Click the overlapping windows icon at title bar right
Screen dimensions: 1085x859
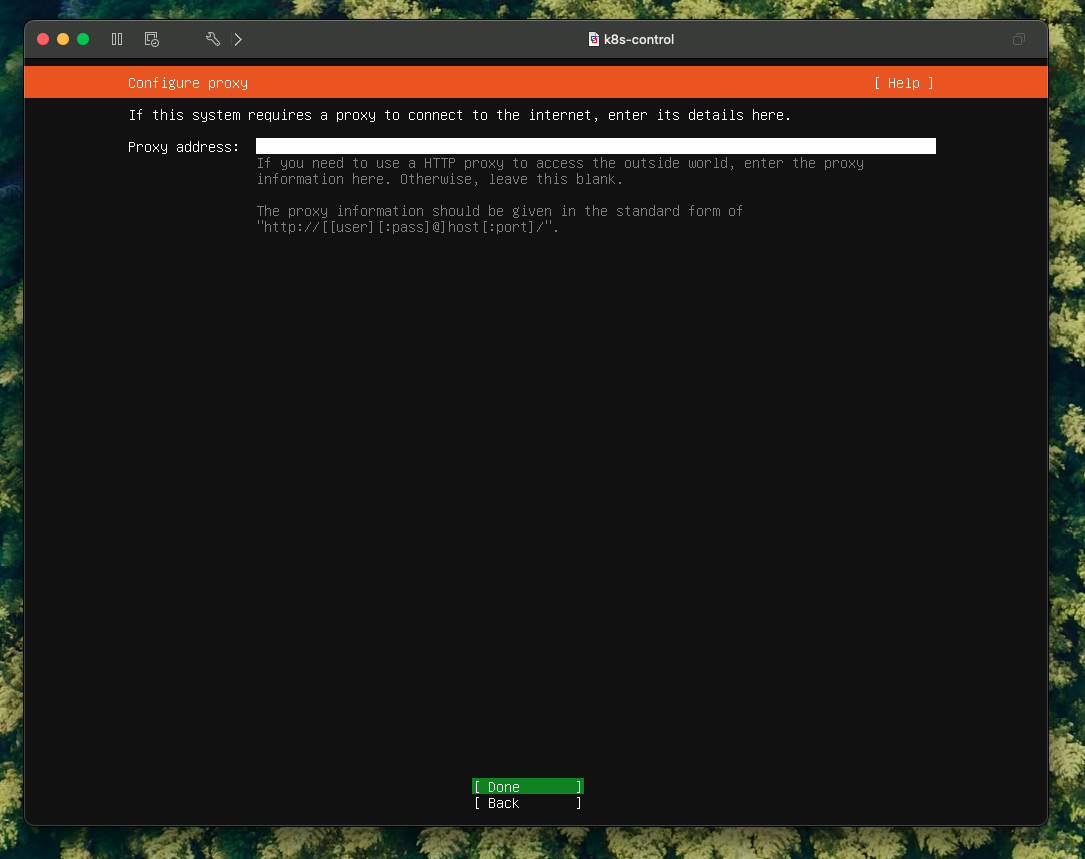click(1018, 40)
